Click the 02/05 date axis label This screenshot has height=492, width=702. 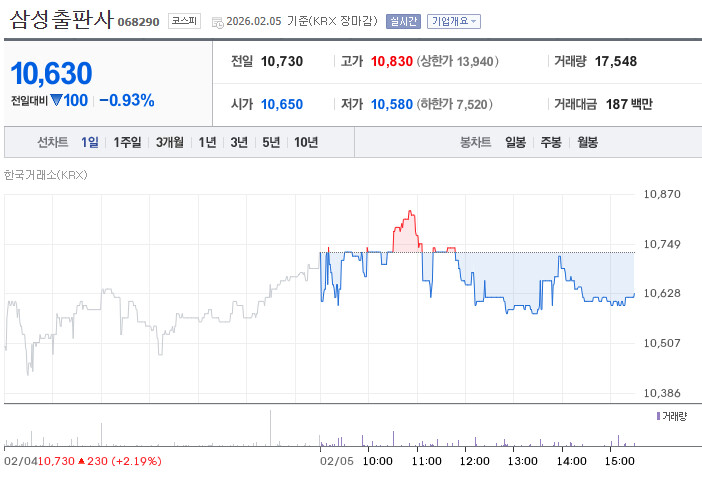coord(337,461)
